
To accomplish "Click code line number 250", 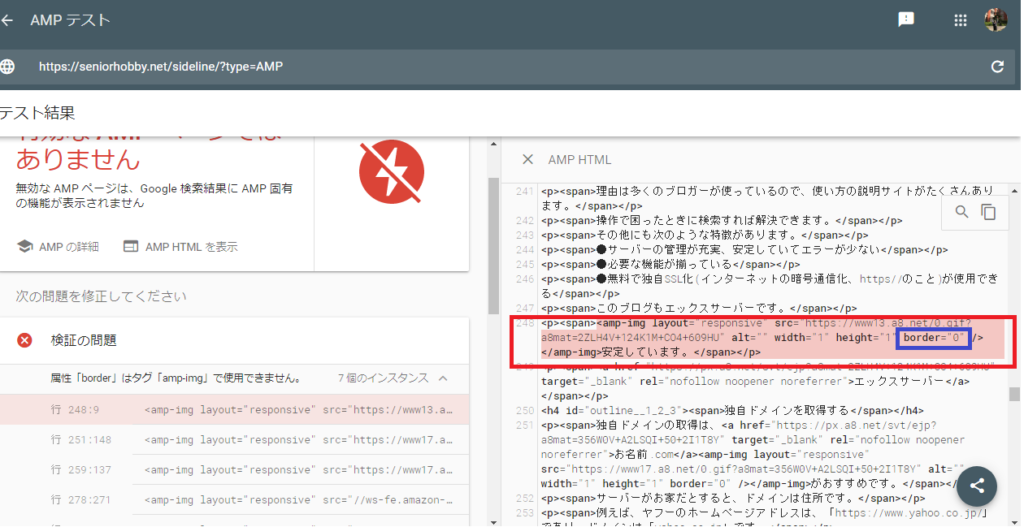I will click(524, 411).
